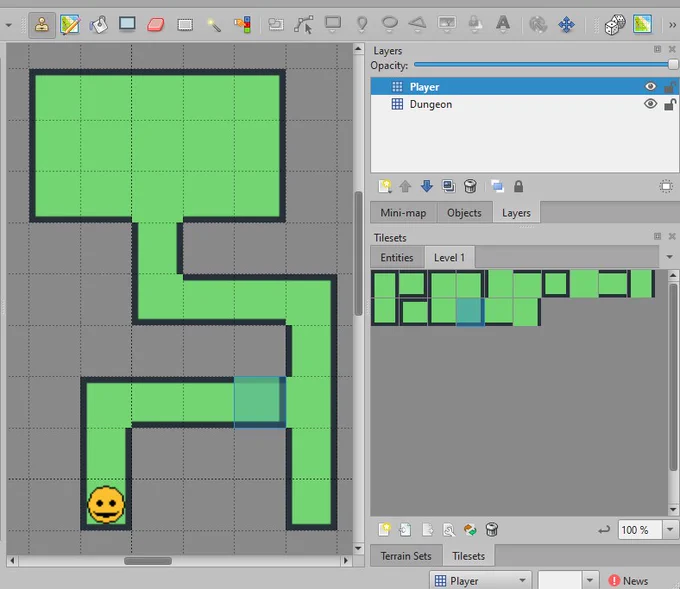Select the Terrain Brush tool
The image size is (680, 589).
tap(70, 25)
